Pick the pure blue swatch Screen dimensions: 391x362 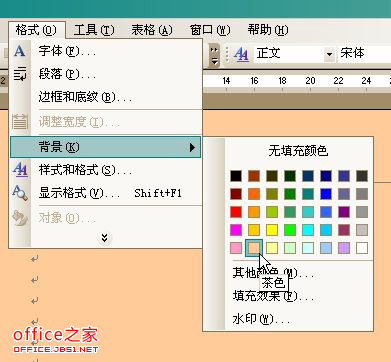point(326,194)
